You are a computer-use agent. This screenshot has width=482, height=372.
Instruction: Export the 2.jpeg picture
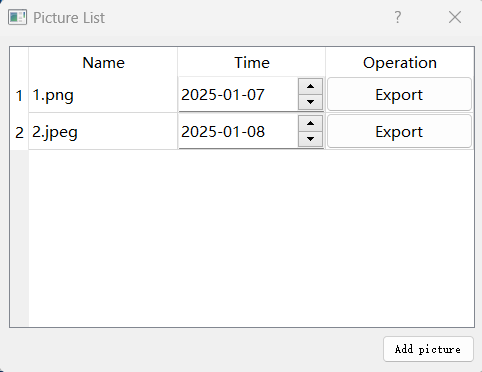pos(399,132)
